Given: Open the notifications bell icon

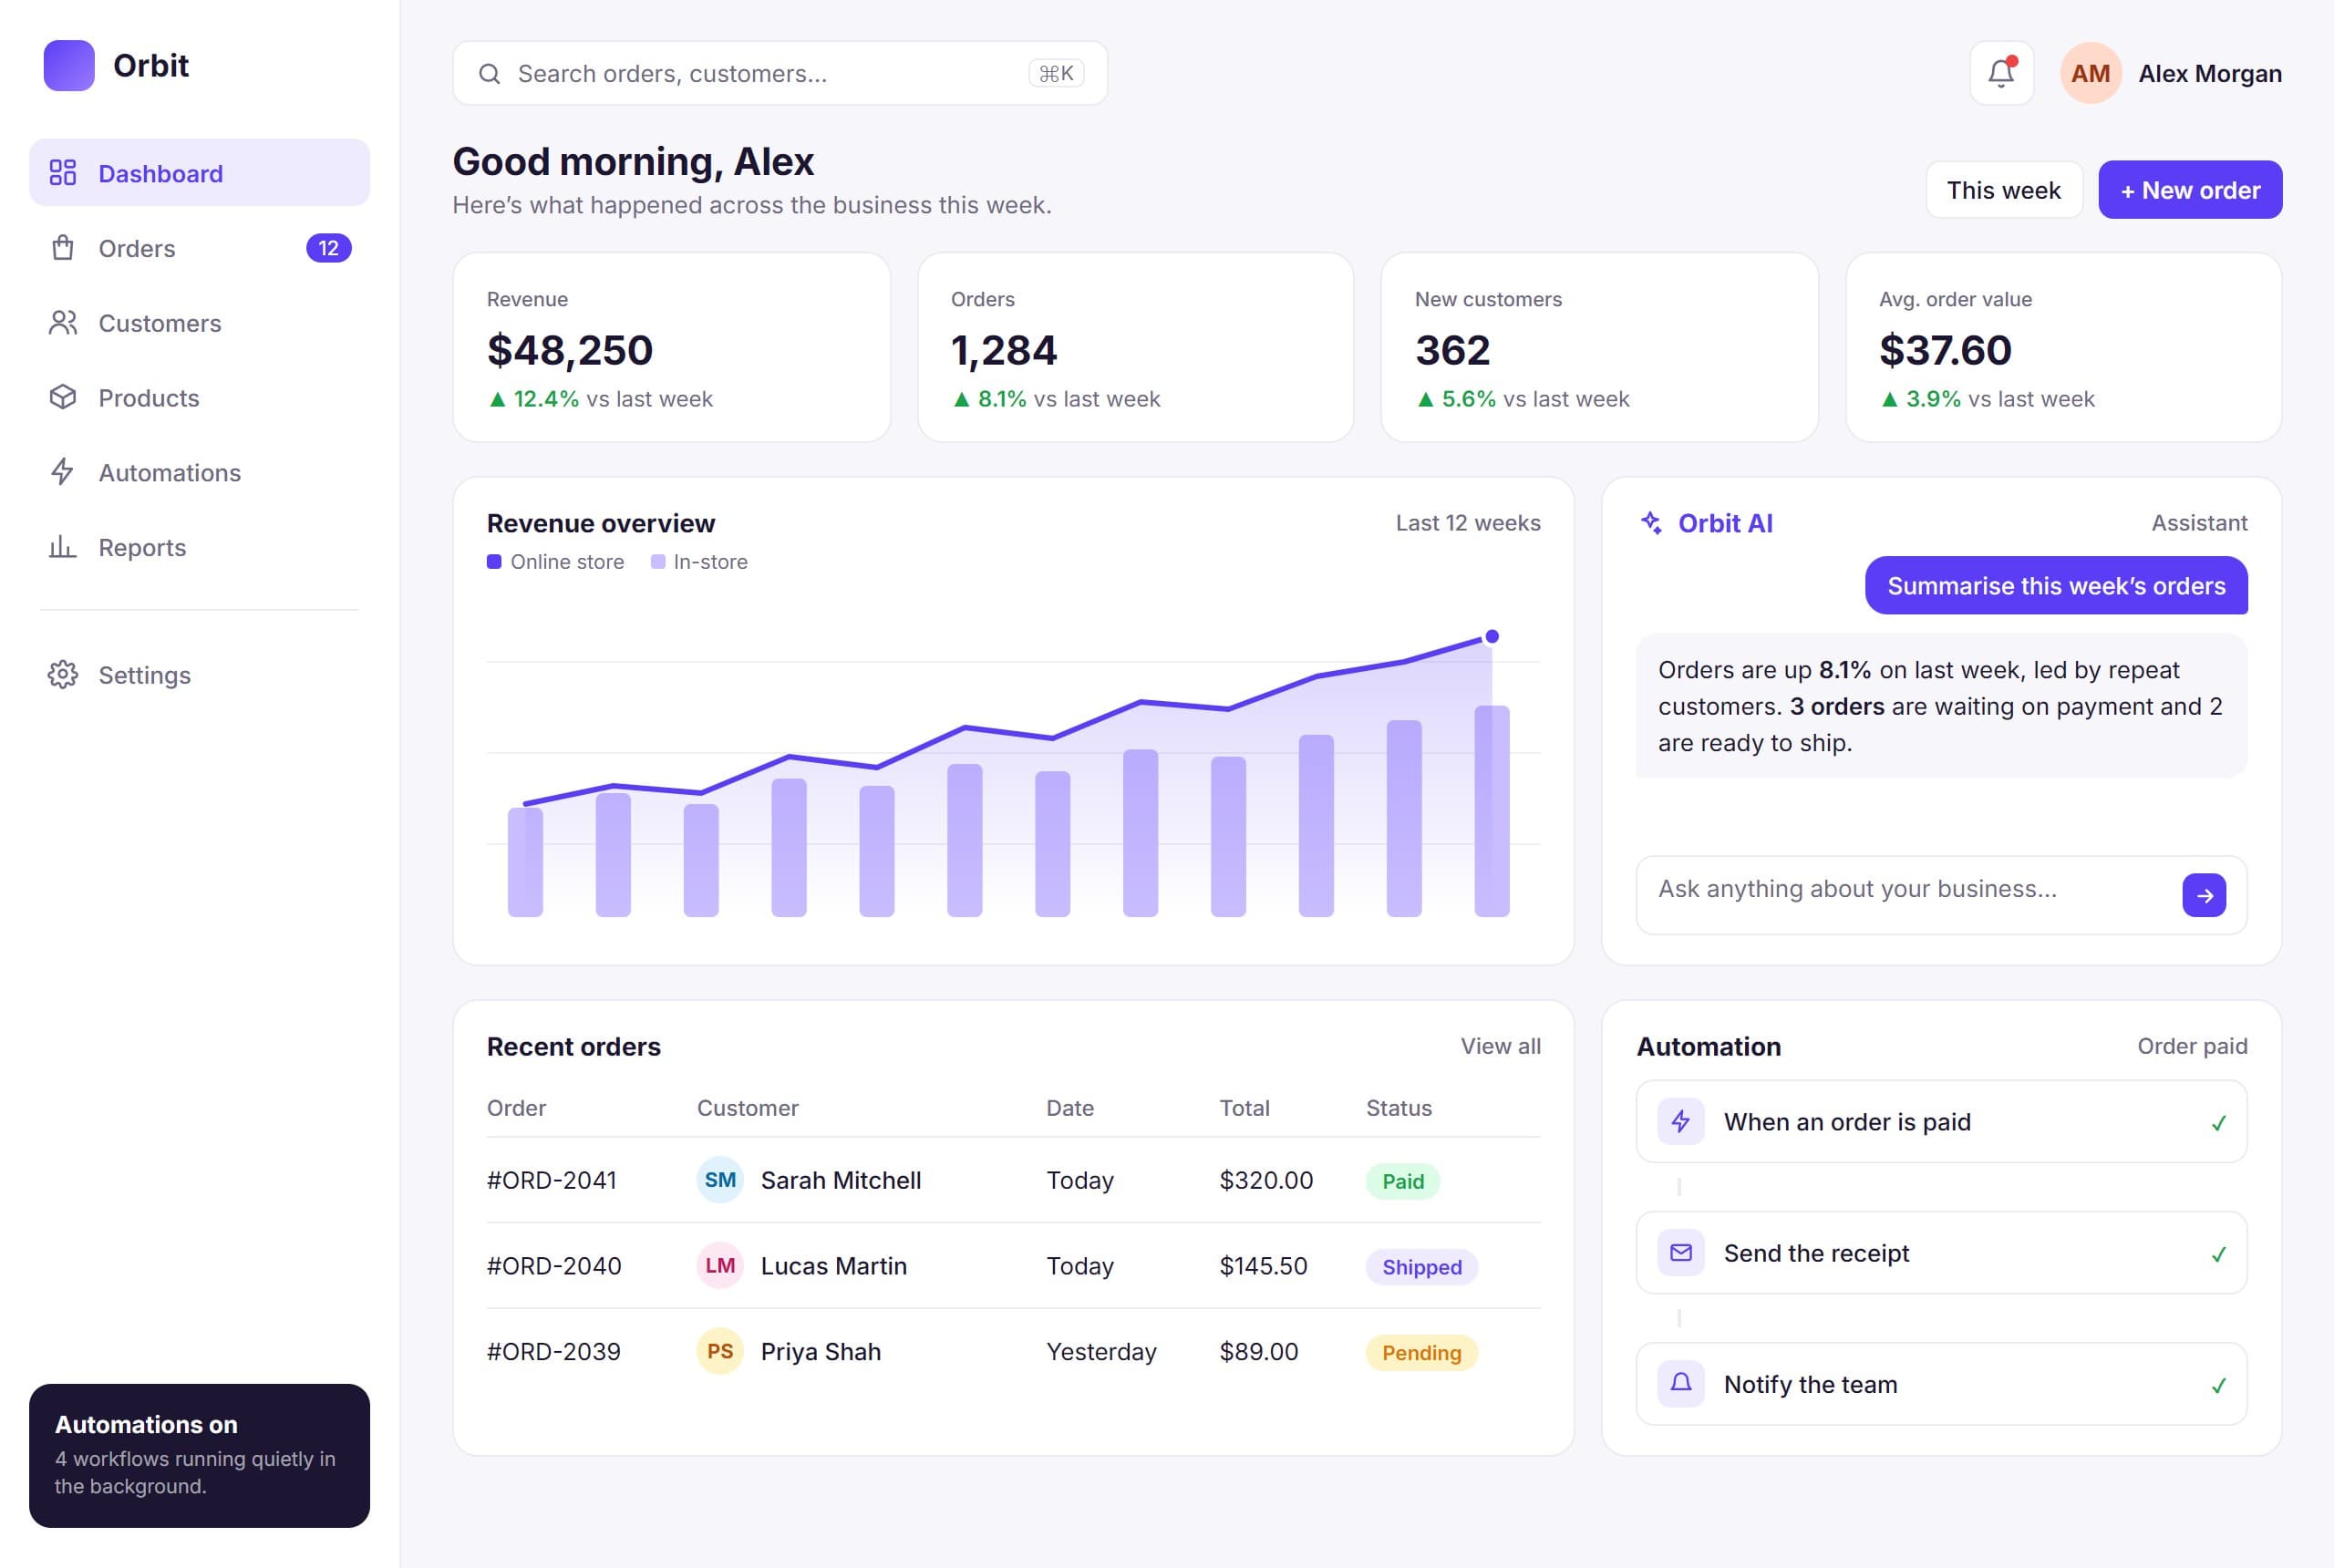Looking at the screenshot, I should pos(2001,73).
